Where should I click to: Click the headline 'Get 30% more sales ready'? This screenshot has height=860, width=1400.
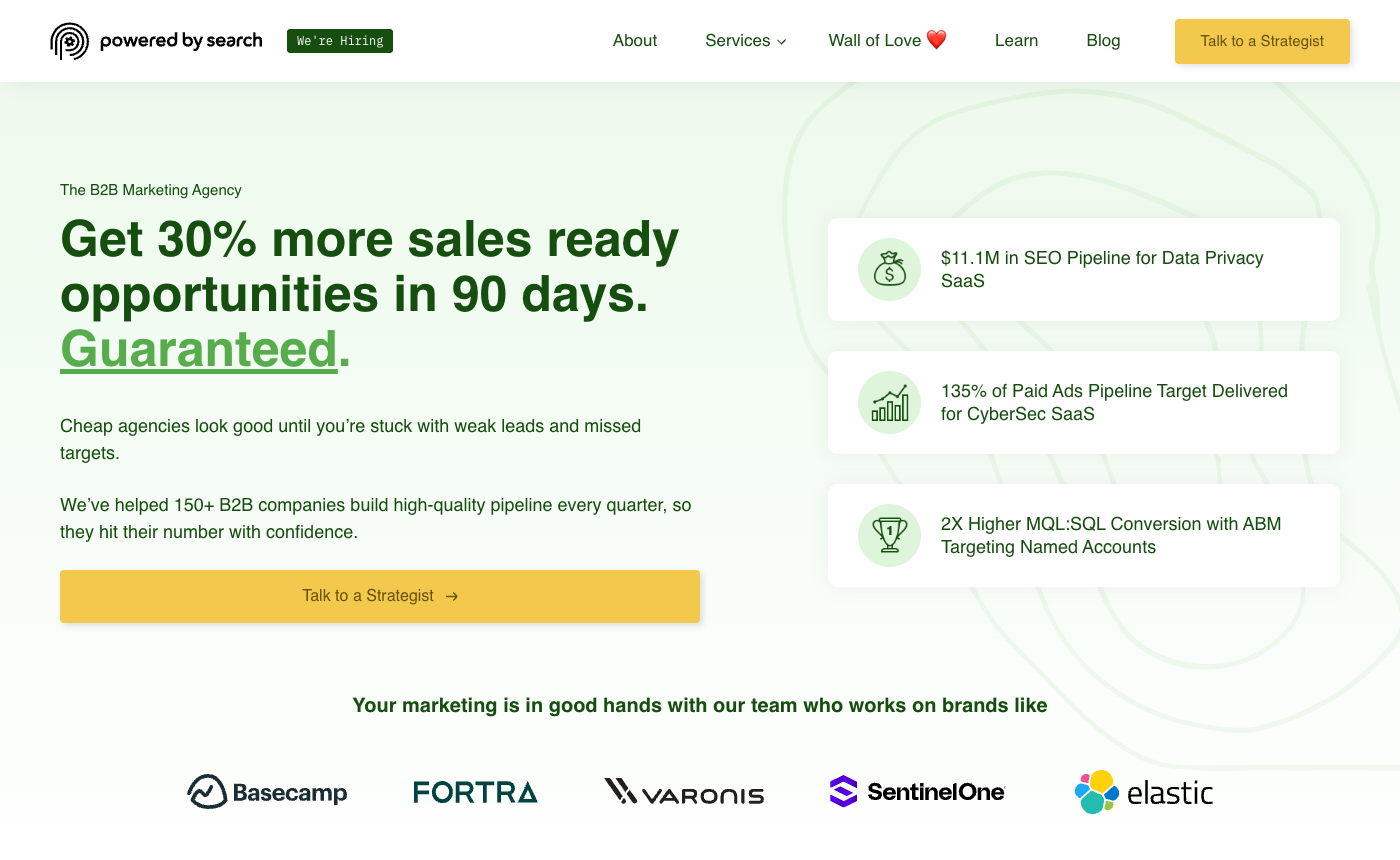370,239
